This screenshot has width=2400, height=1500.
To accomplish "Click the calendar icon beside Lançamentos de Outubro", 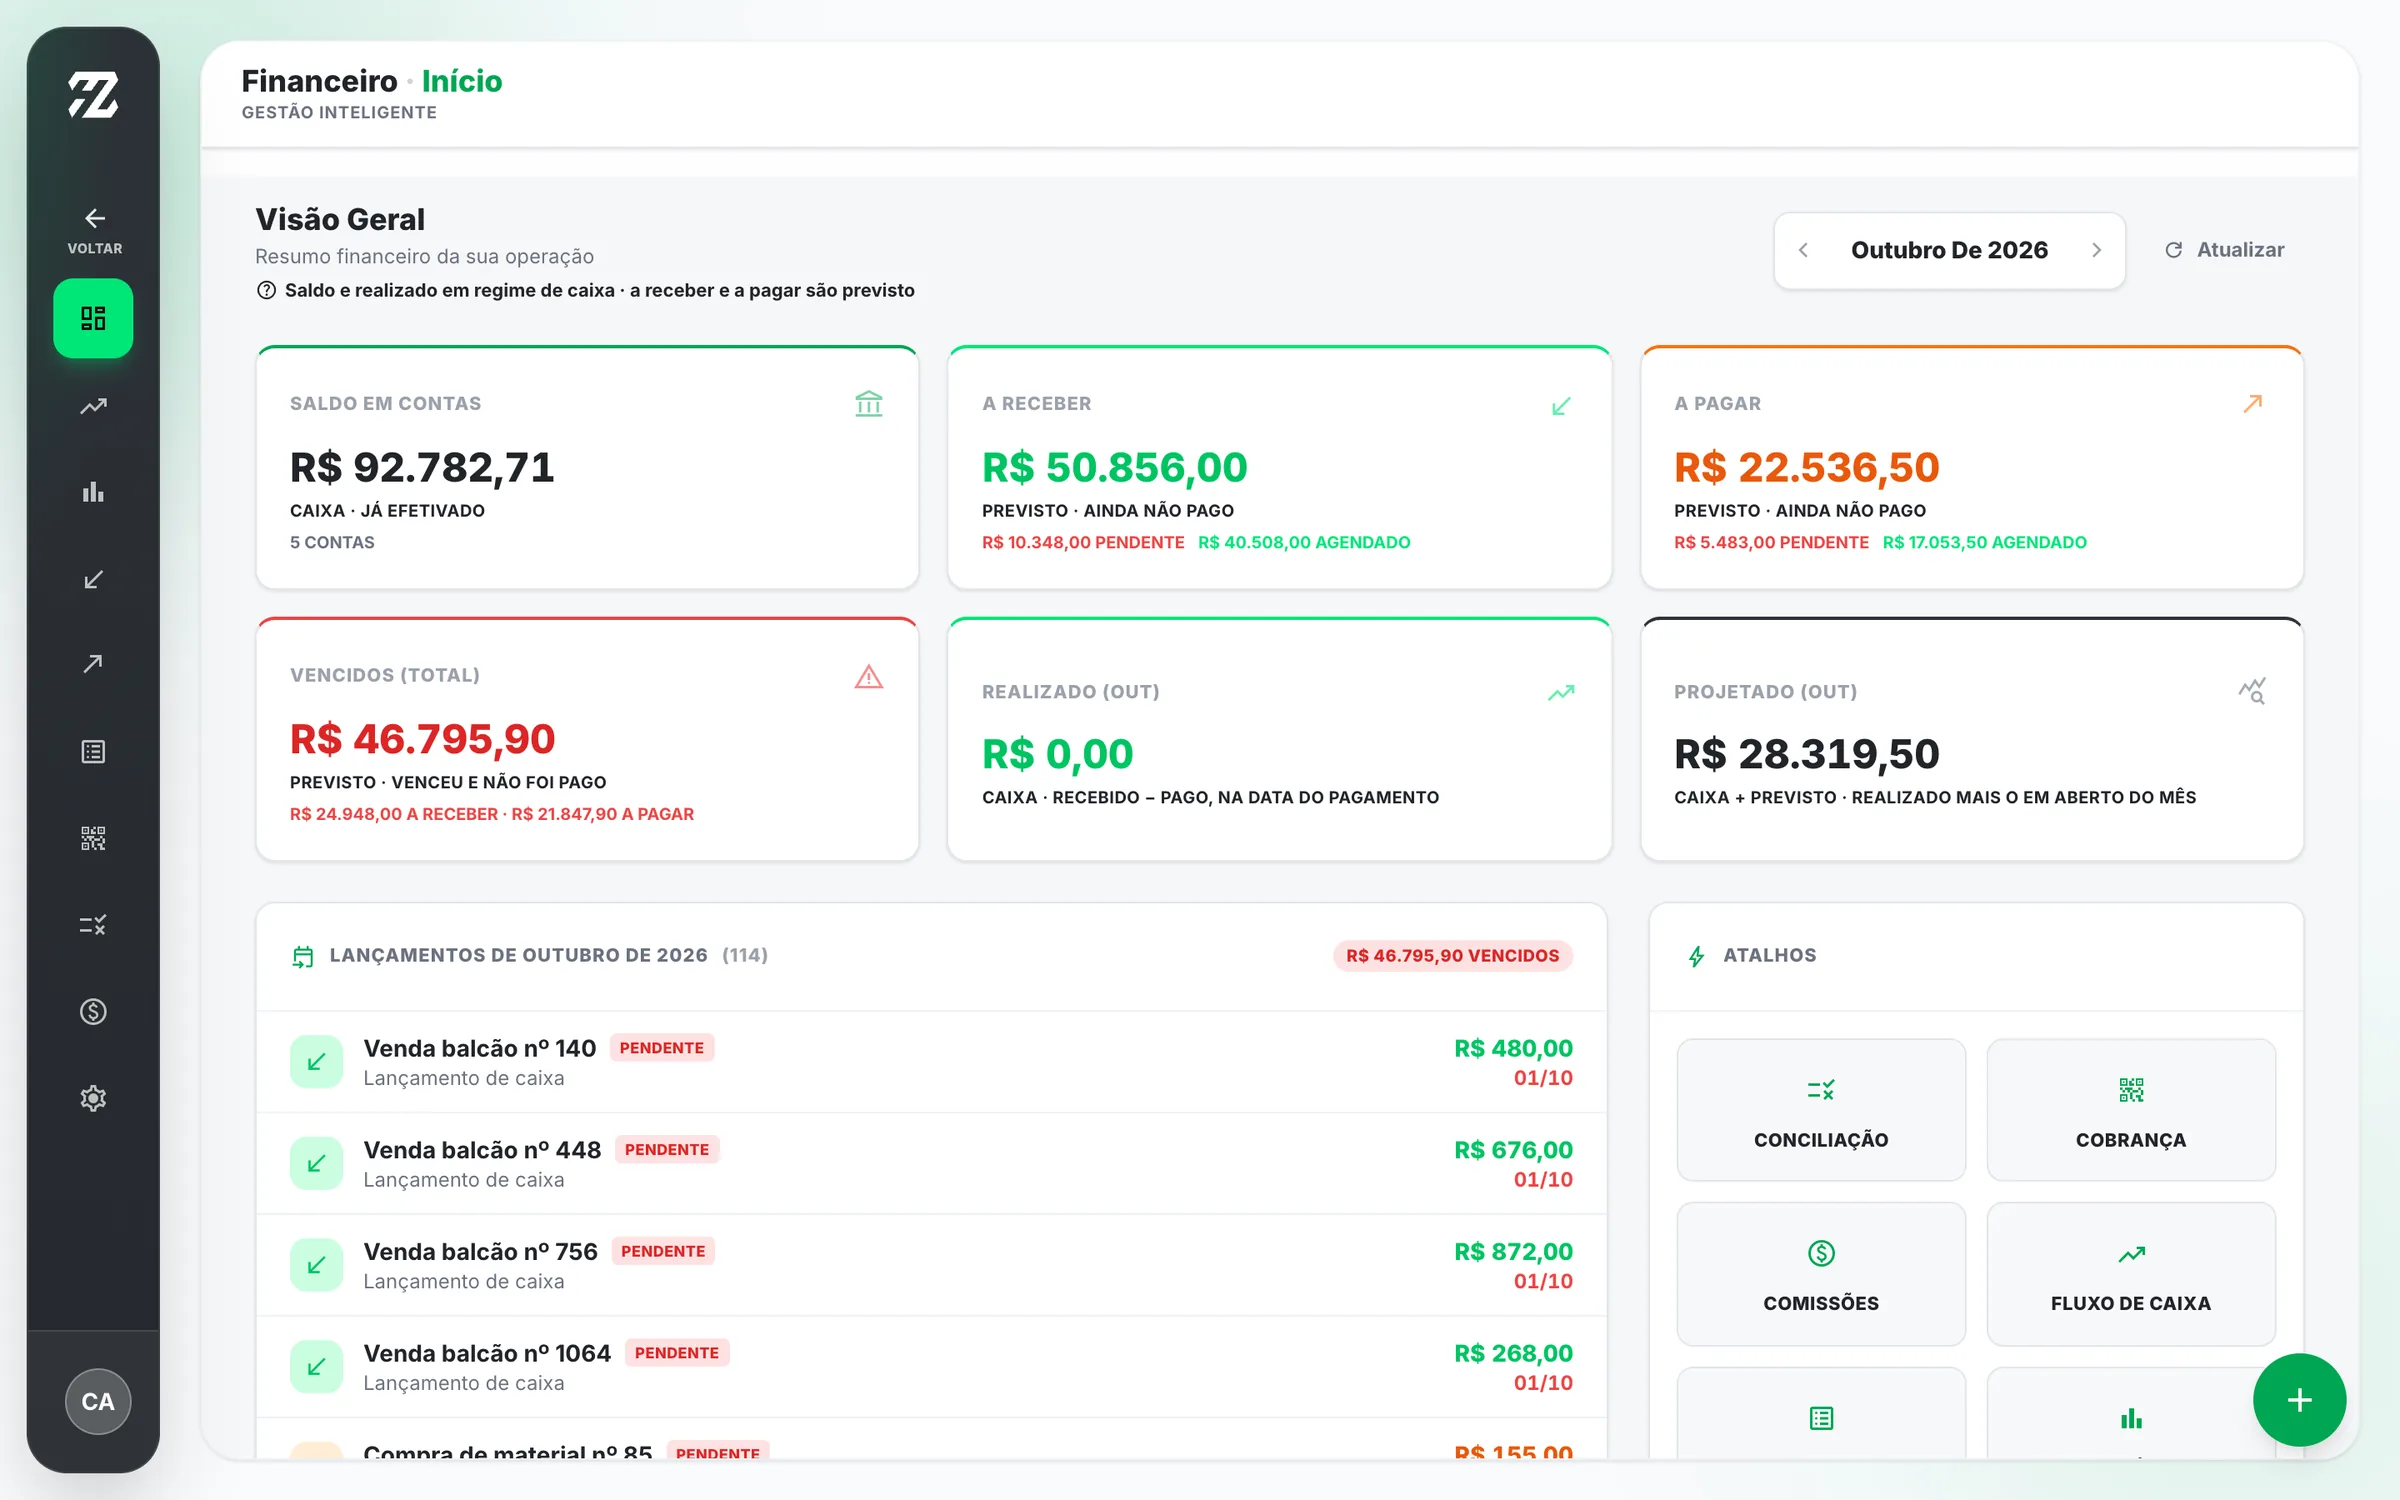I will click(x=302, y=957).
